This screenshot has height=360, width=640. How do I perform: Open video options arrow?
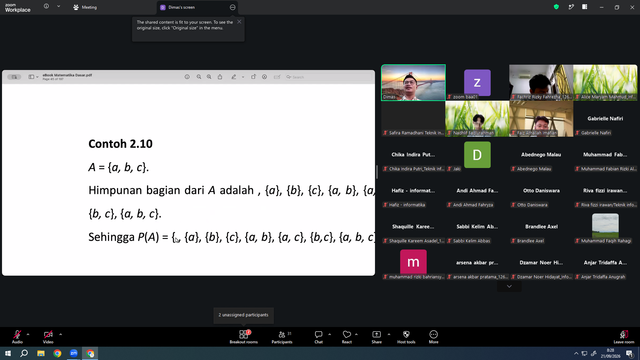60,334
